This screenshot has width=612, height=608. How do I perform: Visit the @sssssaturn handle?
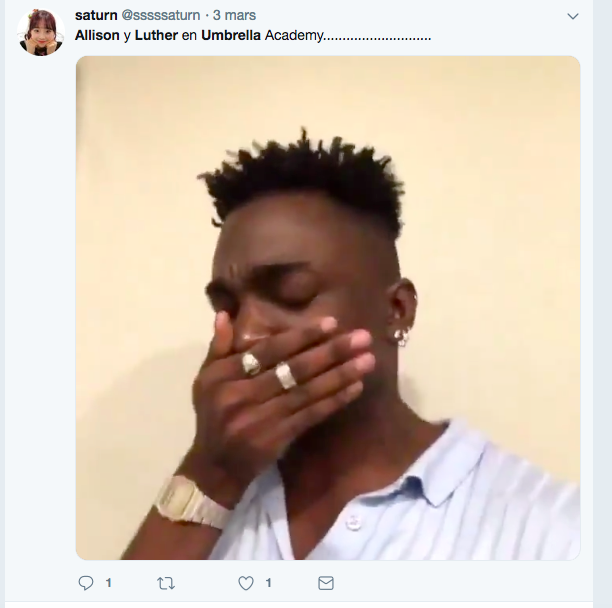[161, 15]
